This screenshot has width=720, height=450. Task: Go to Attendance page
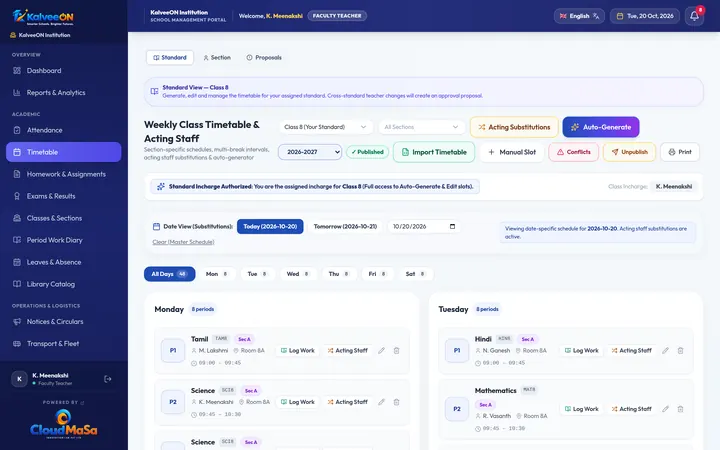coord(63,130)
